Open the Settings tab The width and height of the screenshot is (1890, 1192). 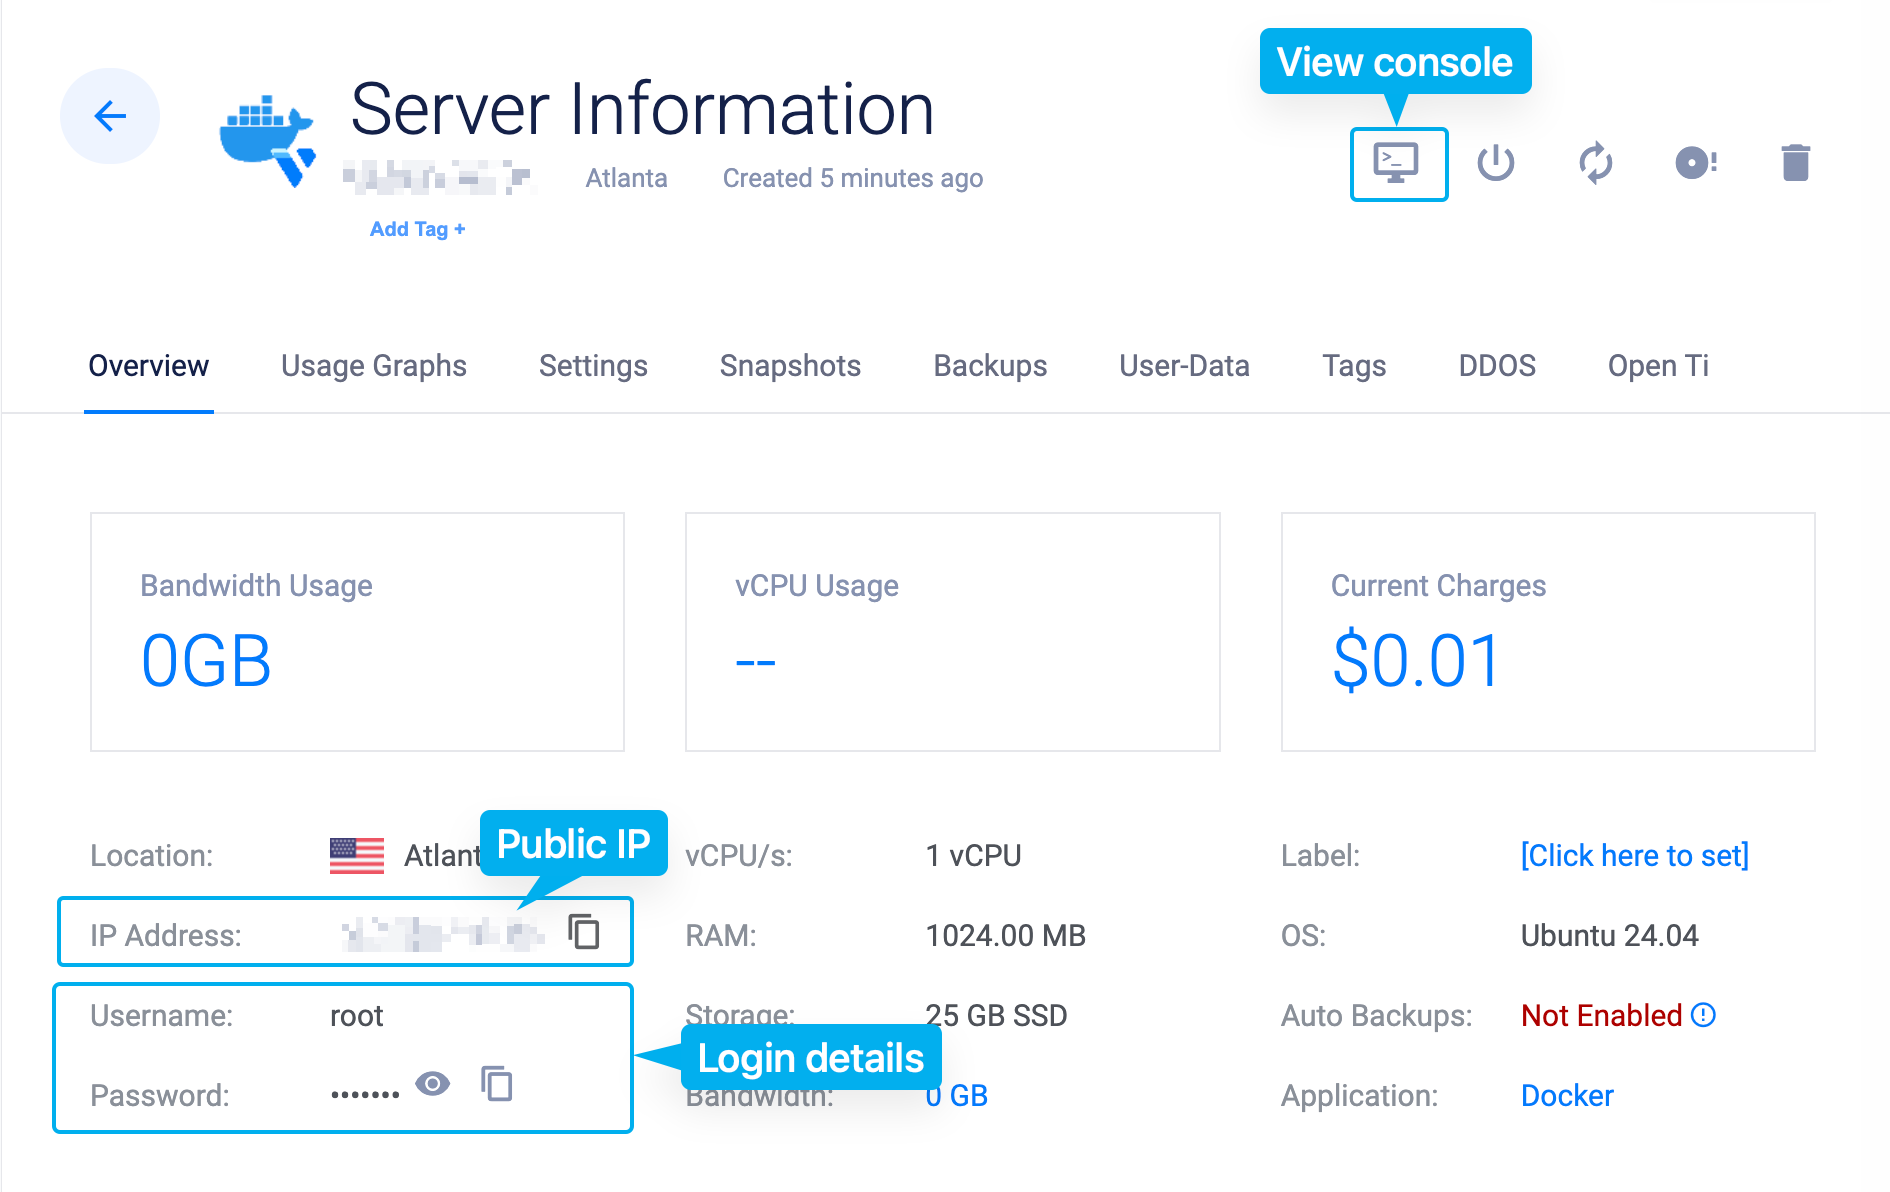(593, 366)
